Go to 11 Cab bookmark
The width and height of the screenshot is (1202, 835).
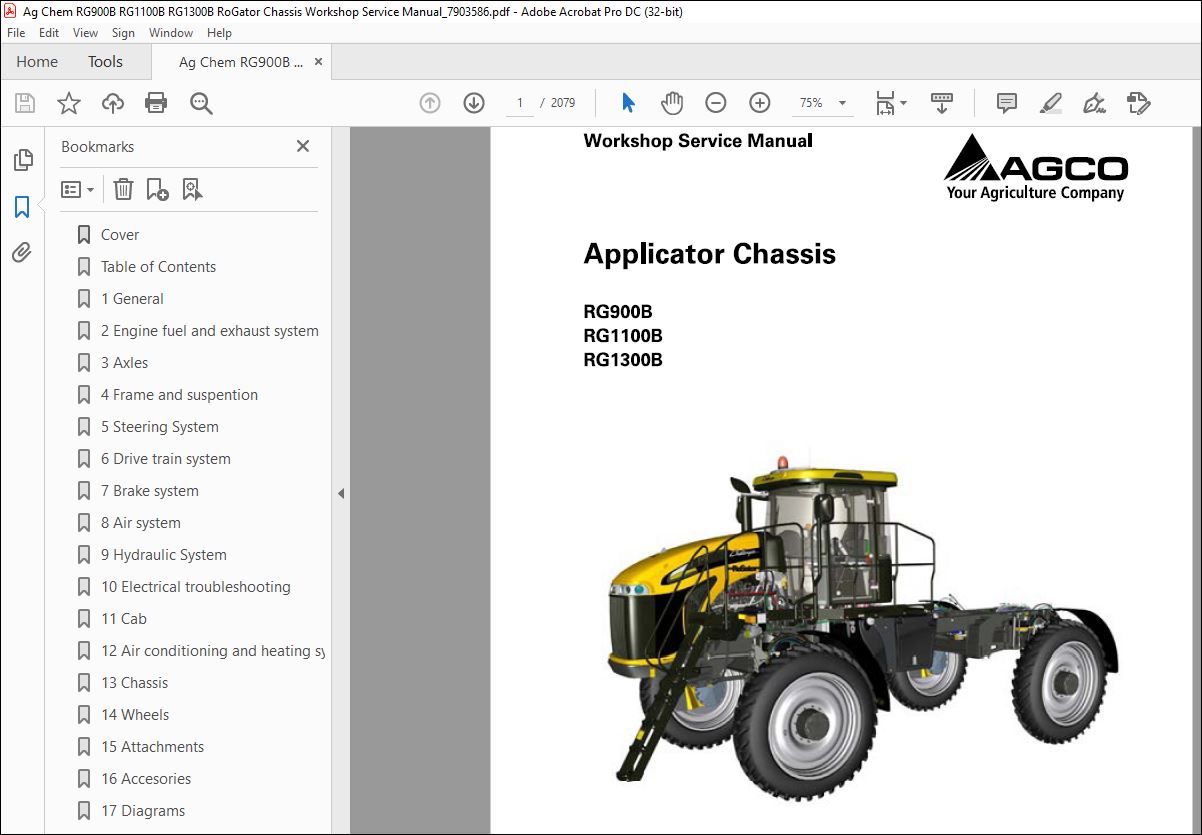click(123, 619)
